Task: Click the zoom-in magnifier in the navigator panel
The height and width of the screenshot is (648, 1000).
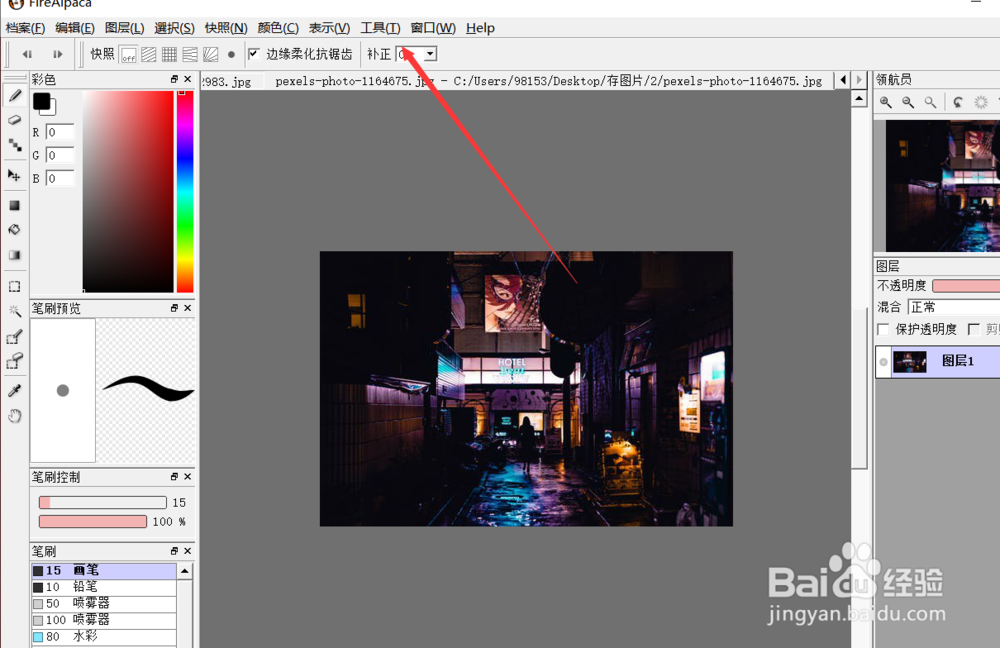Action: click(x=886, y=101)
